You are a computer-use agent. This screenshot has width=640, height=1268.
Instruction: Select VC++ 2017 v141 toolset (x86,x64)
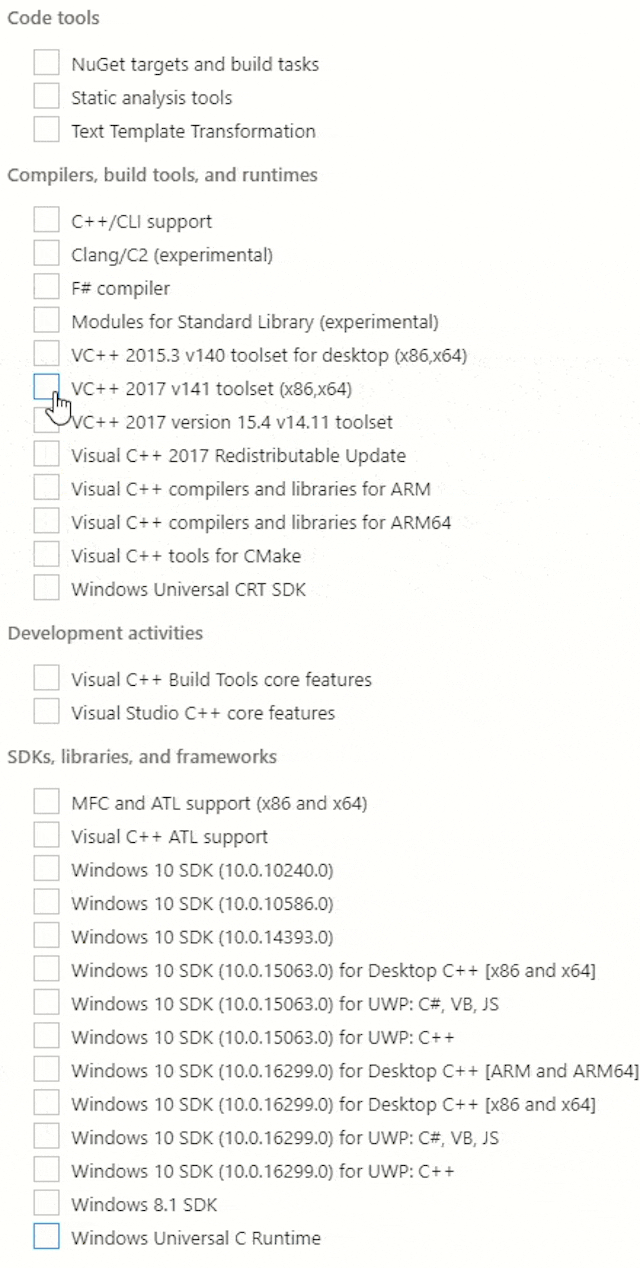pos(45,388)
